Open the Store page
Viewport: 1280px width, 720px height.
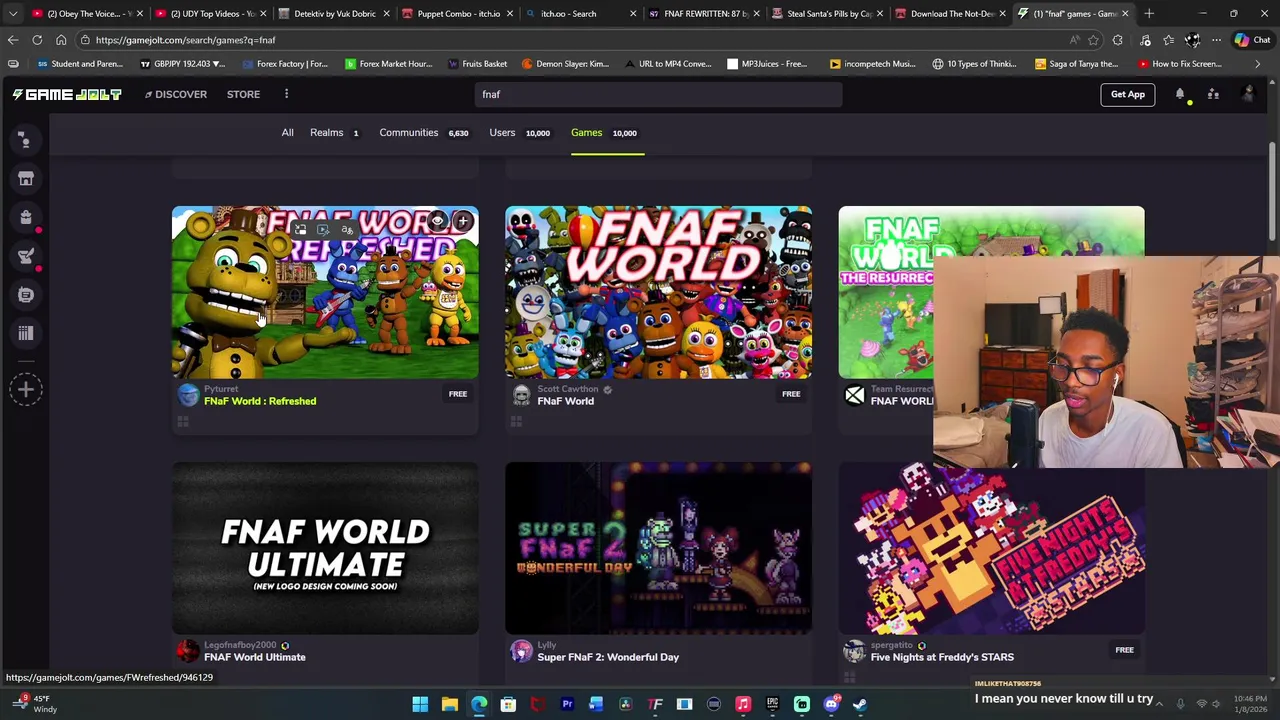[x=243, y=94]
